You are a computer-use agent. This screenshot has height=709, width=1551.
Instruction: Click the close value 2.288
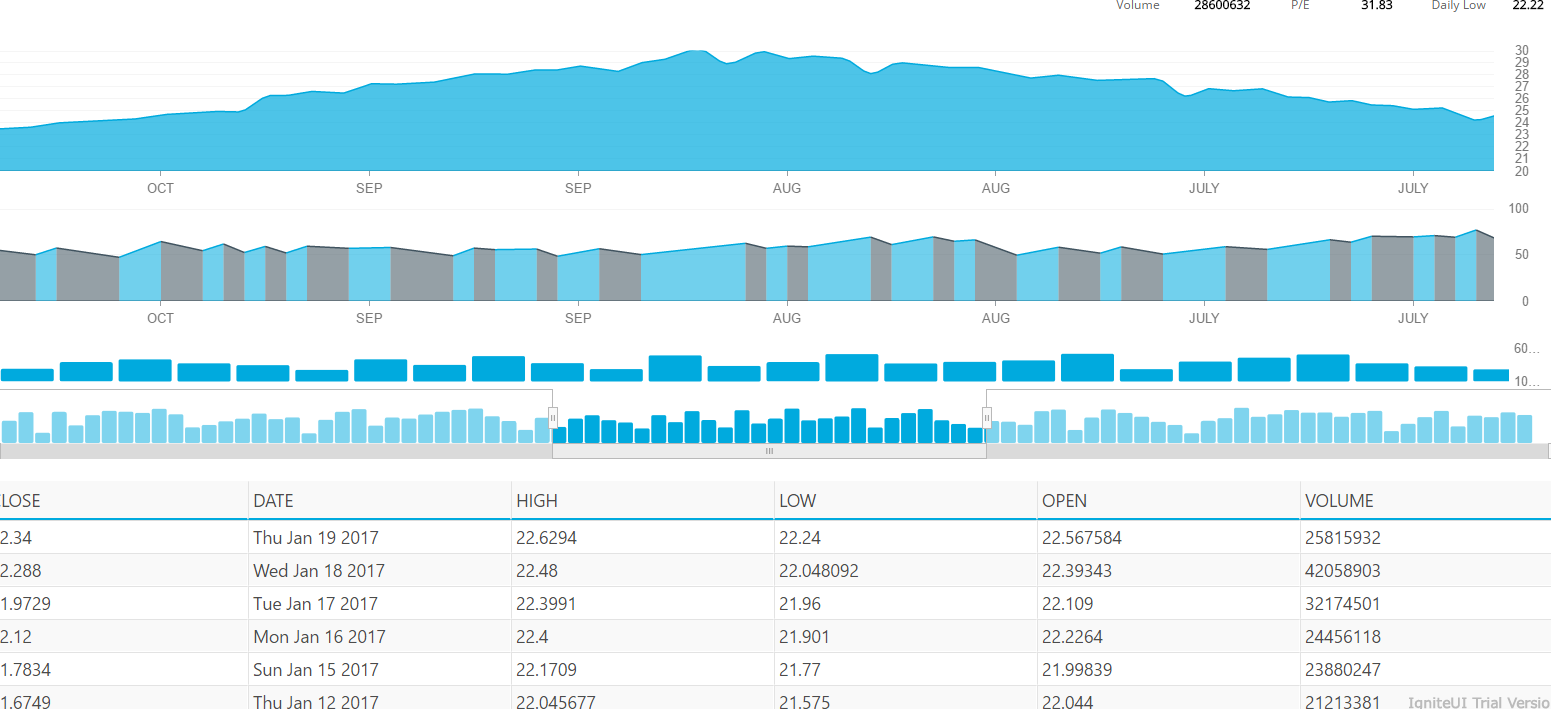pyautogui.click(x=21, y=571)
